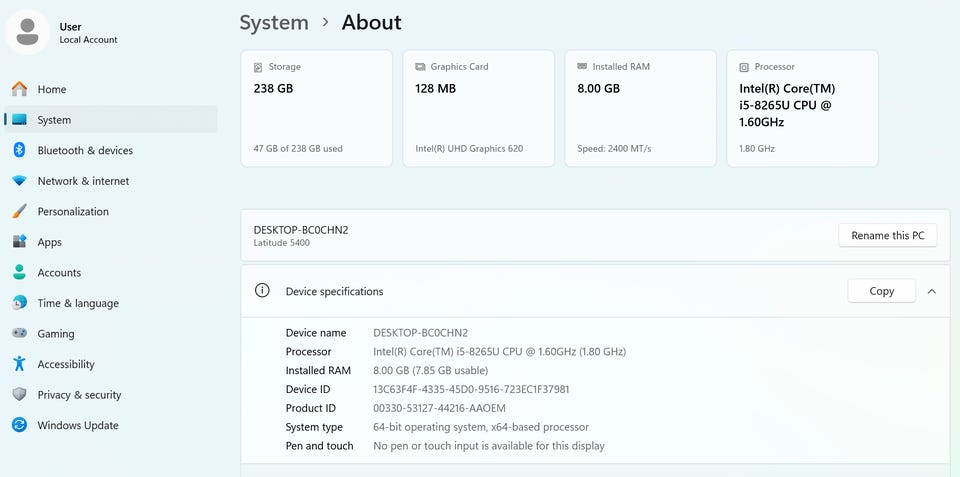Click the User profile avatar picture

pyautogui.click(x=28, y=32)
